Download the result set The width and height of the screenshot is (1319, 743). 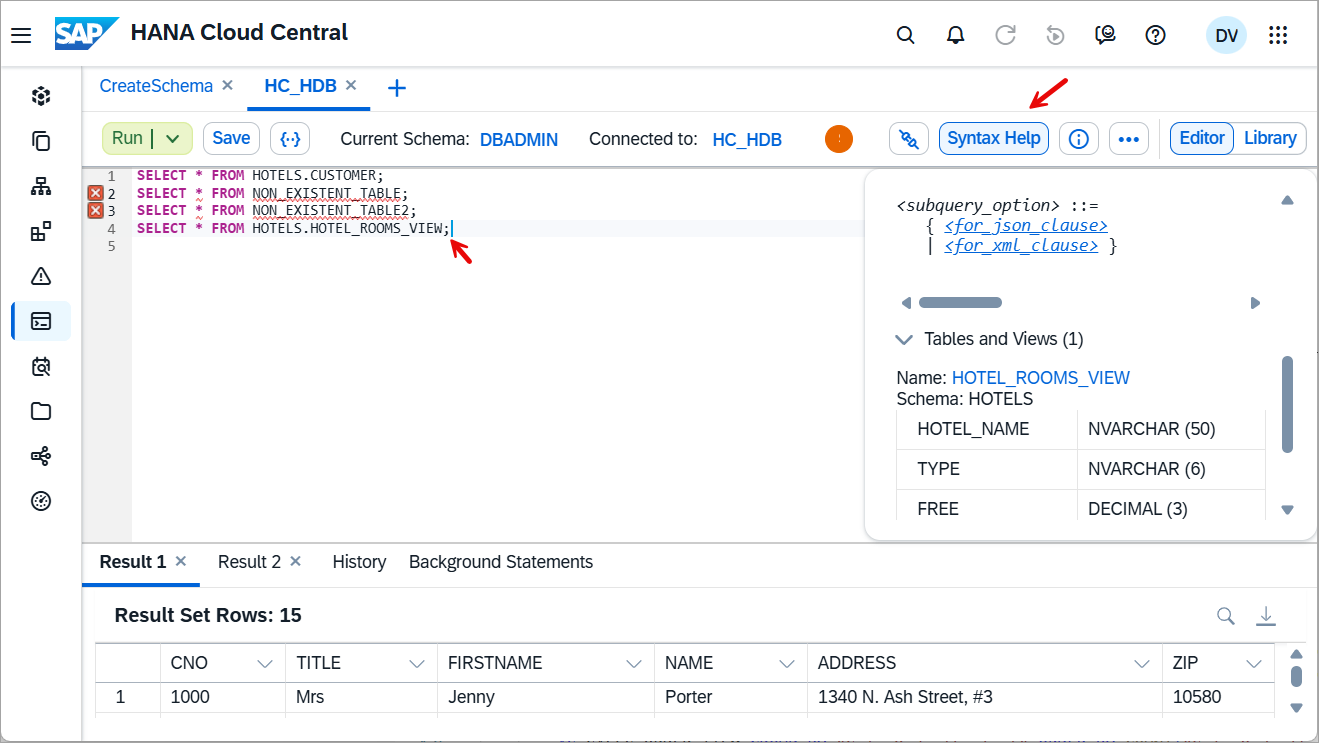click(1266, 616)
